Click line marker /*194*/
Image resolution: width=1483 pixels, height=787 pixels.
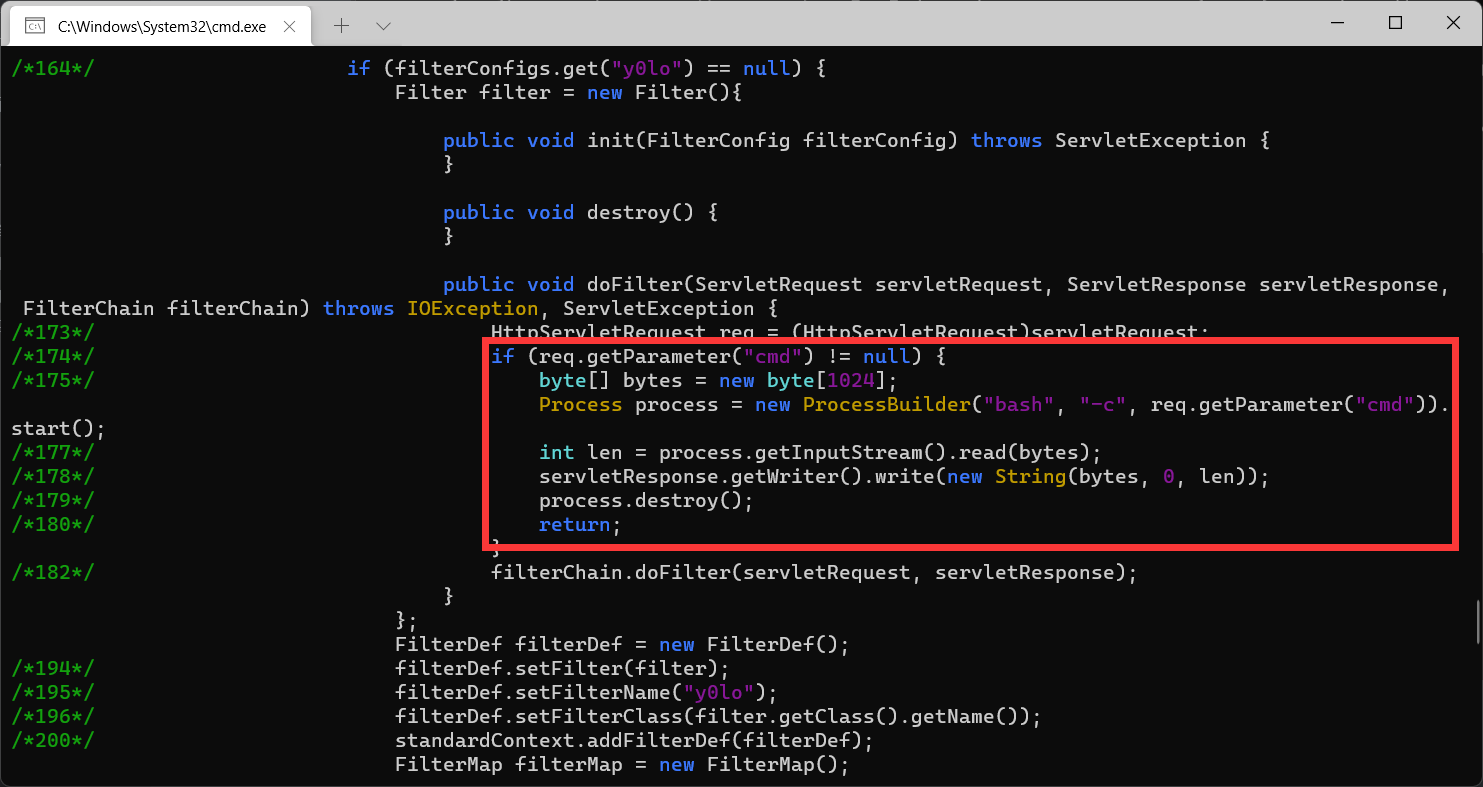53,669
